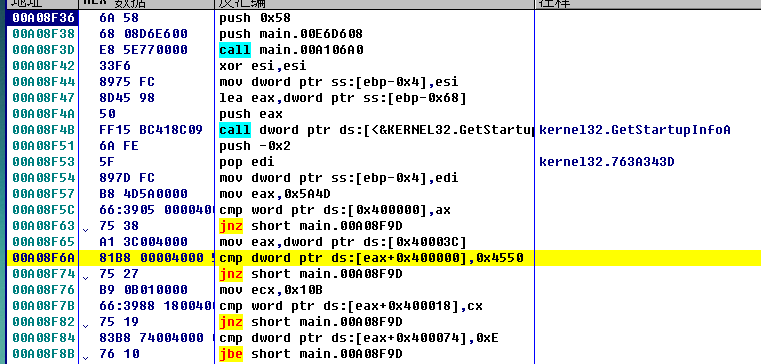This screenshot has height=364, width=761.
Task: Click address 00A08F4B
Action: point(44,131)
